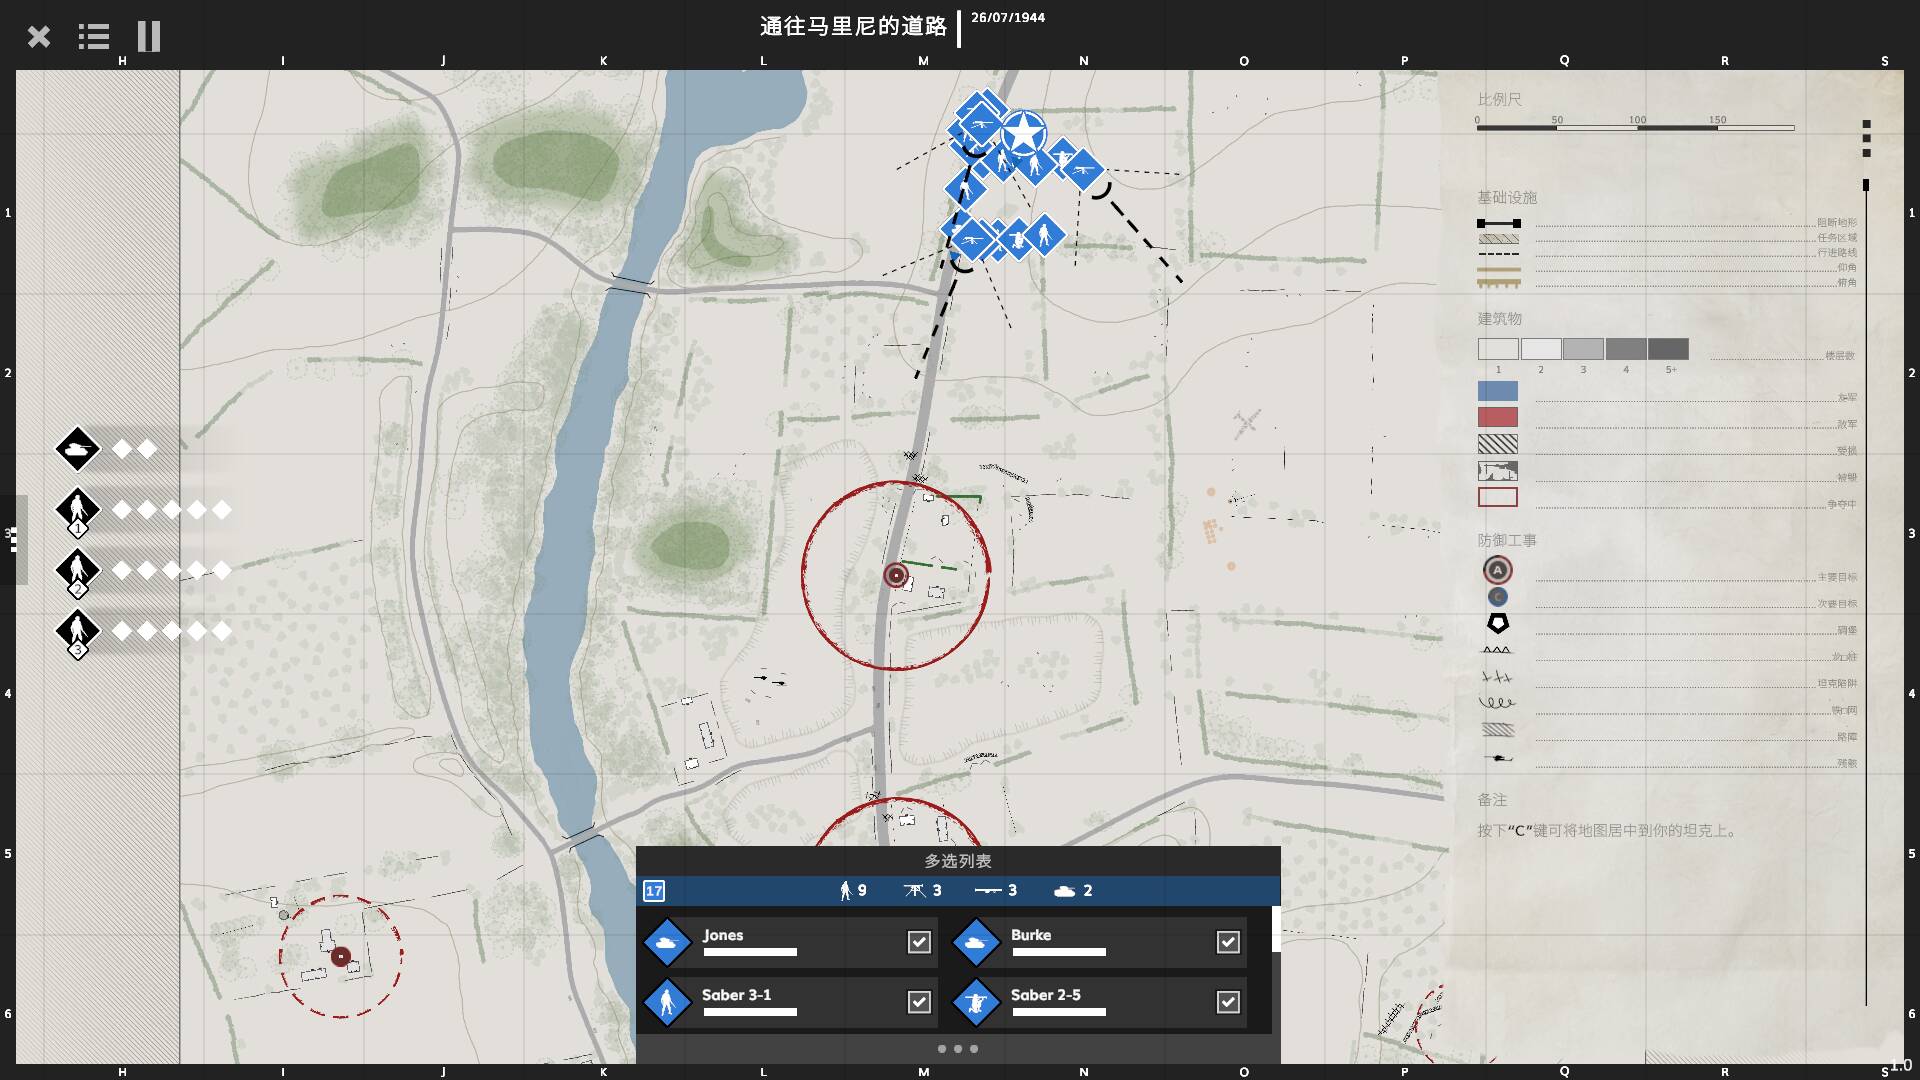
Task: Filter selection by tank count icon
Action: (x=1066, y=890)
